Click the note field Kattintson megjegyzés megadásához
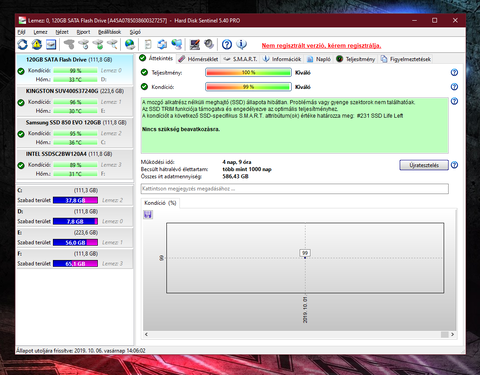480x375 pixels. [294, 189]
